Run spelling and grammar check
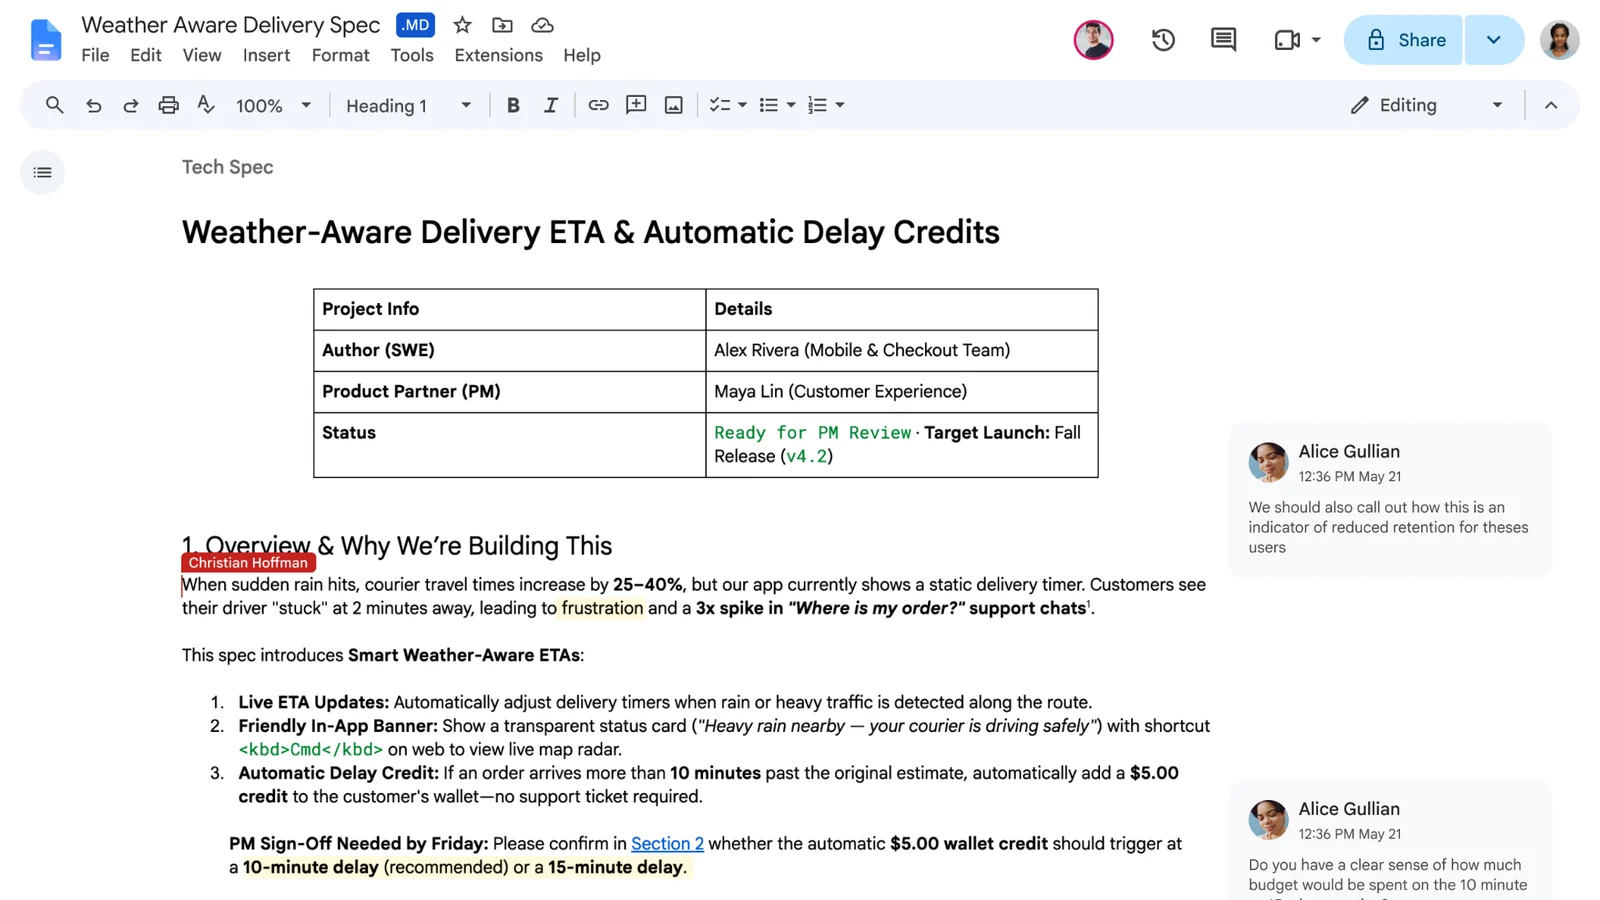The width and height of the screenshot is (1600, 900). 206,105
